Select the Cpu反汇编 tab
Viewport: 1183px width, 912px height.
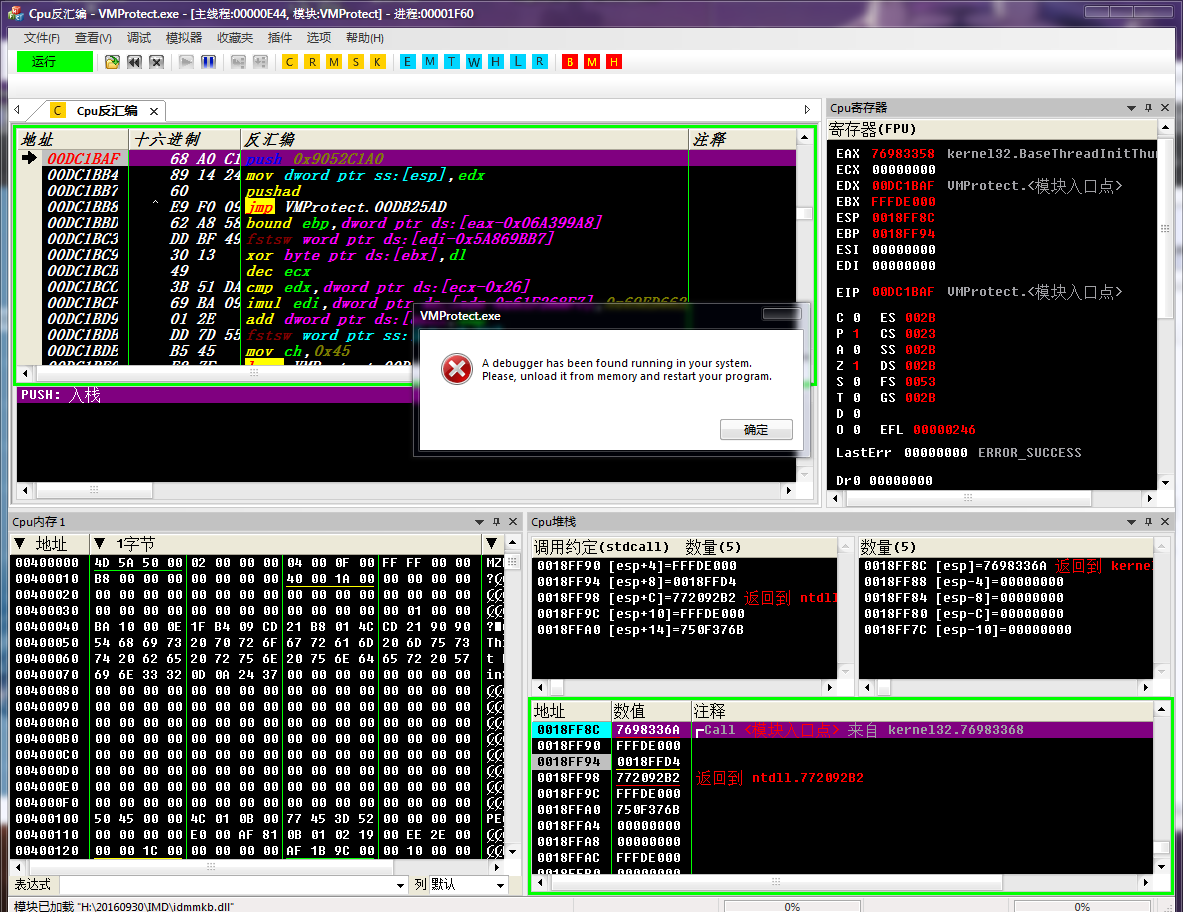(x=106, y=111)
